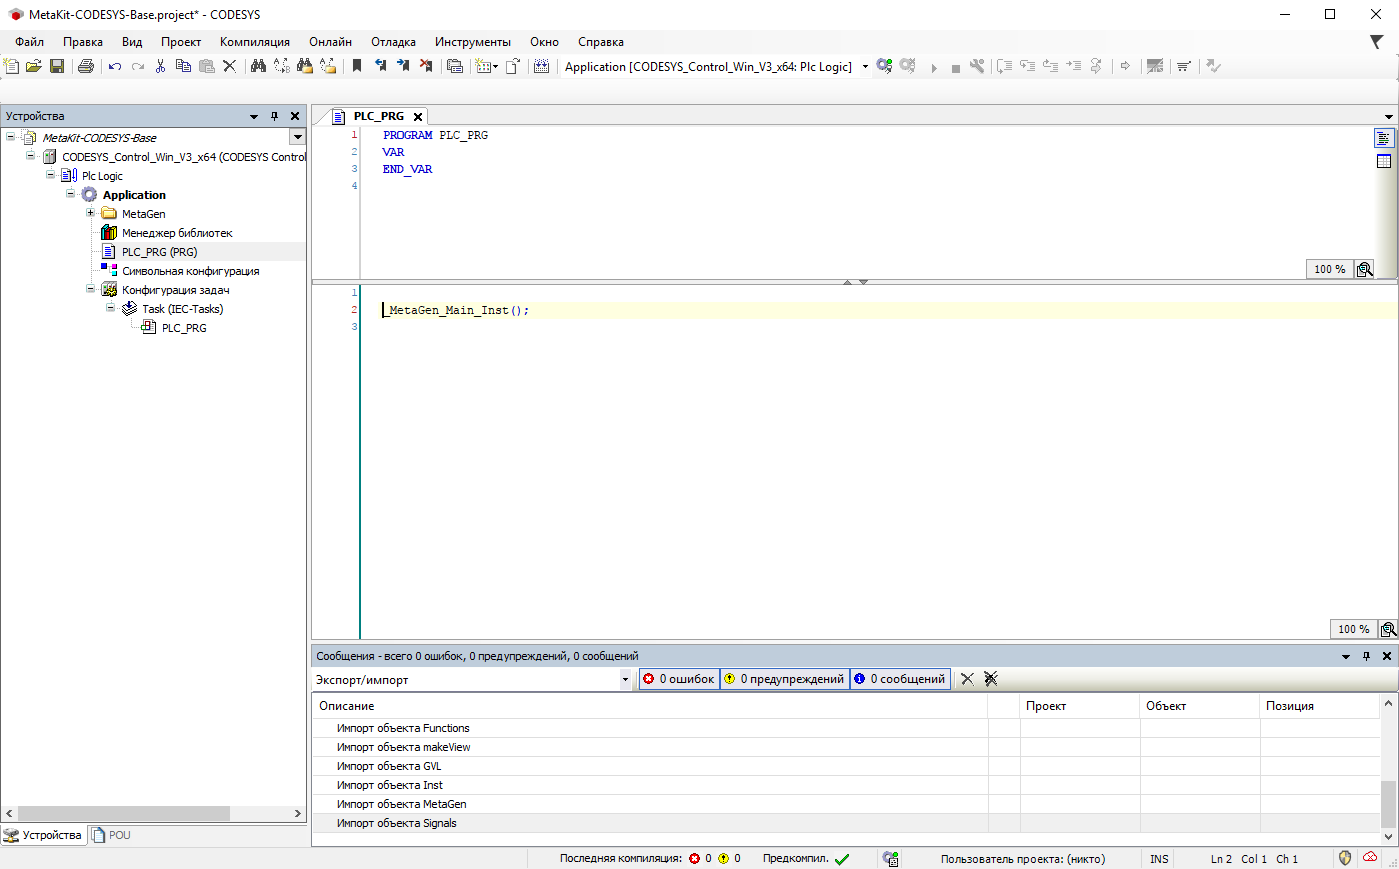Click the Login gear icon beside Application selector
1399x869 pixels.
tap(884, 66)
